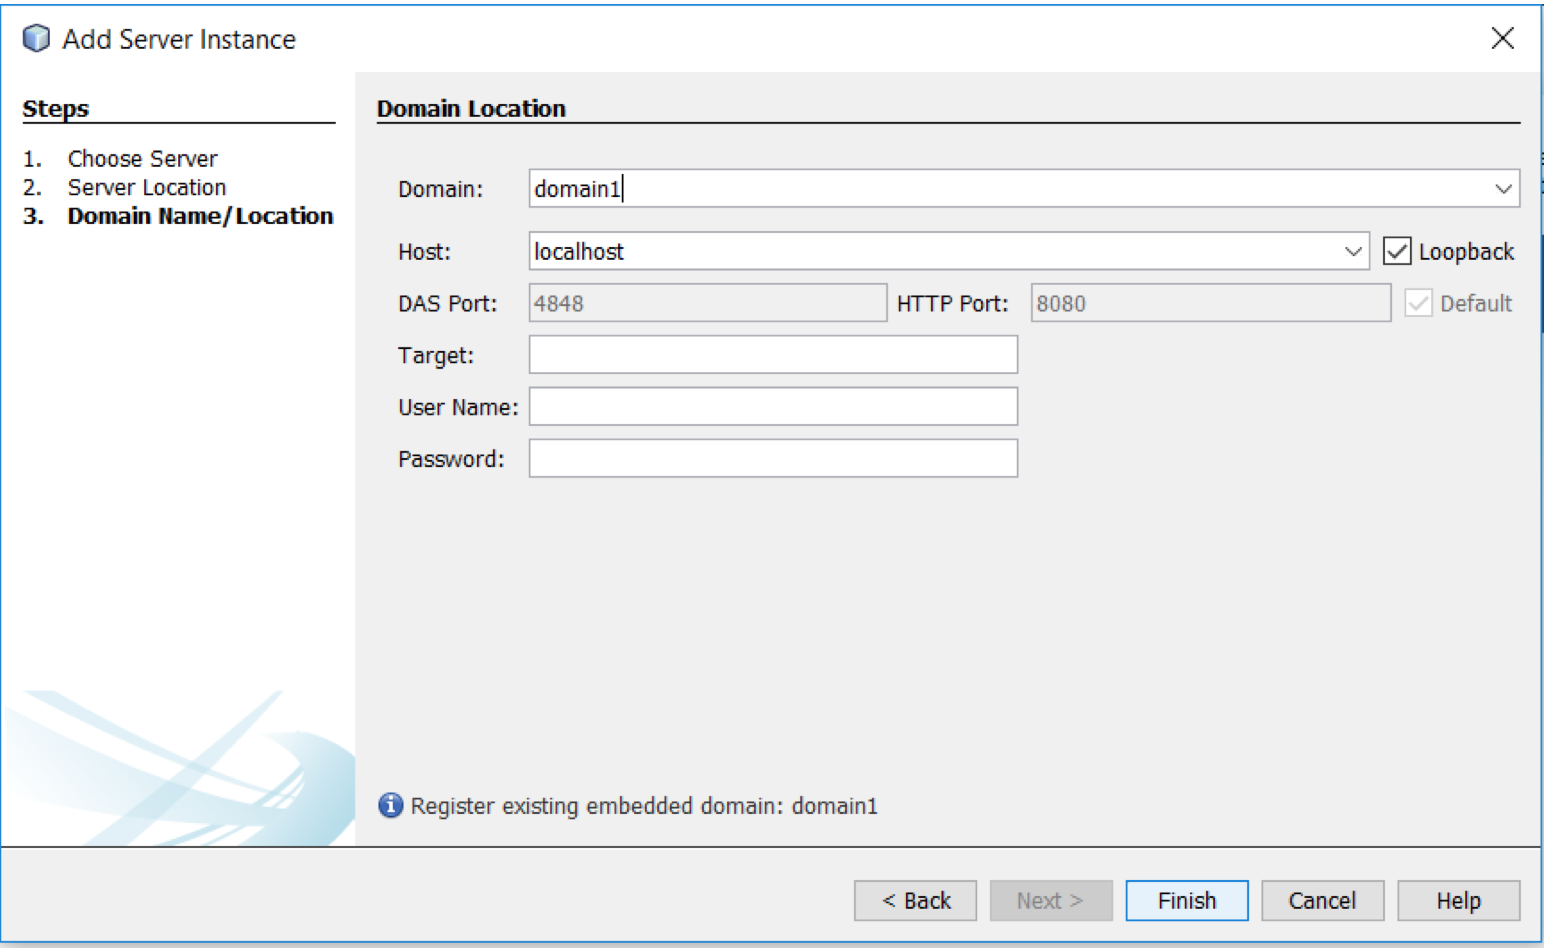Open the Host dropdown arrow

[x=1353, y=252]
